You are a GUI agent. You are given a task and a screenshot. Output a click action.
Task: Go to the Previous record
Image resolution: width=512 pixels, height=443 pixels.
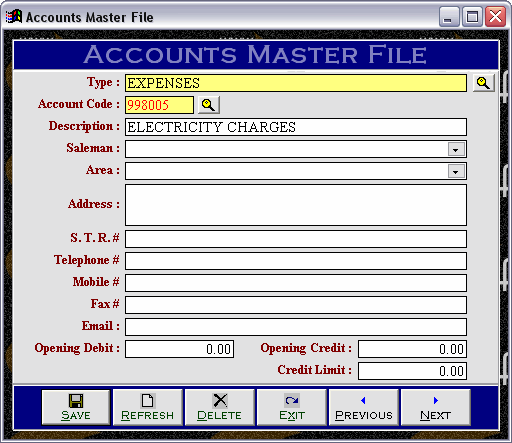(x=364, y=407)
